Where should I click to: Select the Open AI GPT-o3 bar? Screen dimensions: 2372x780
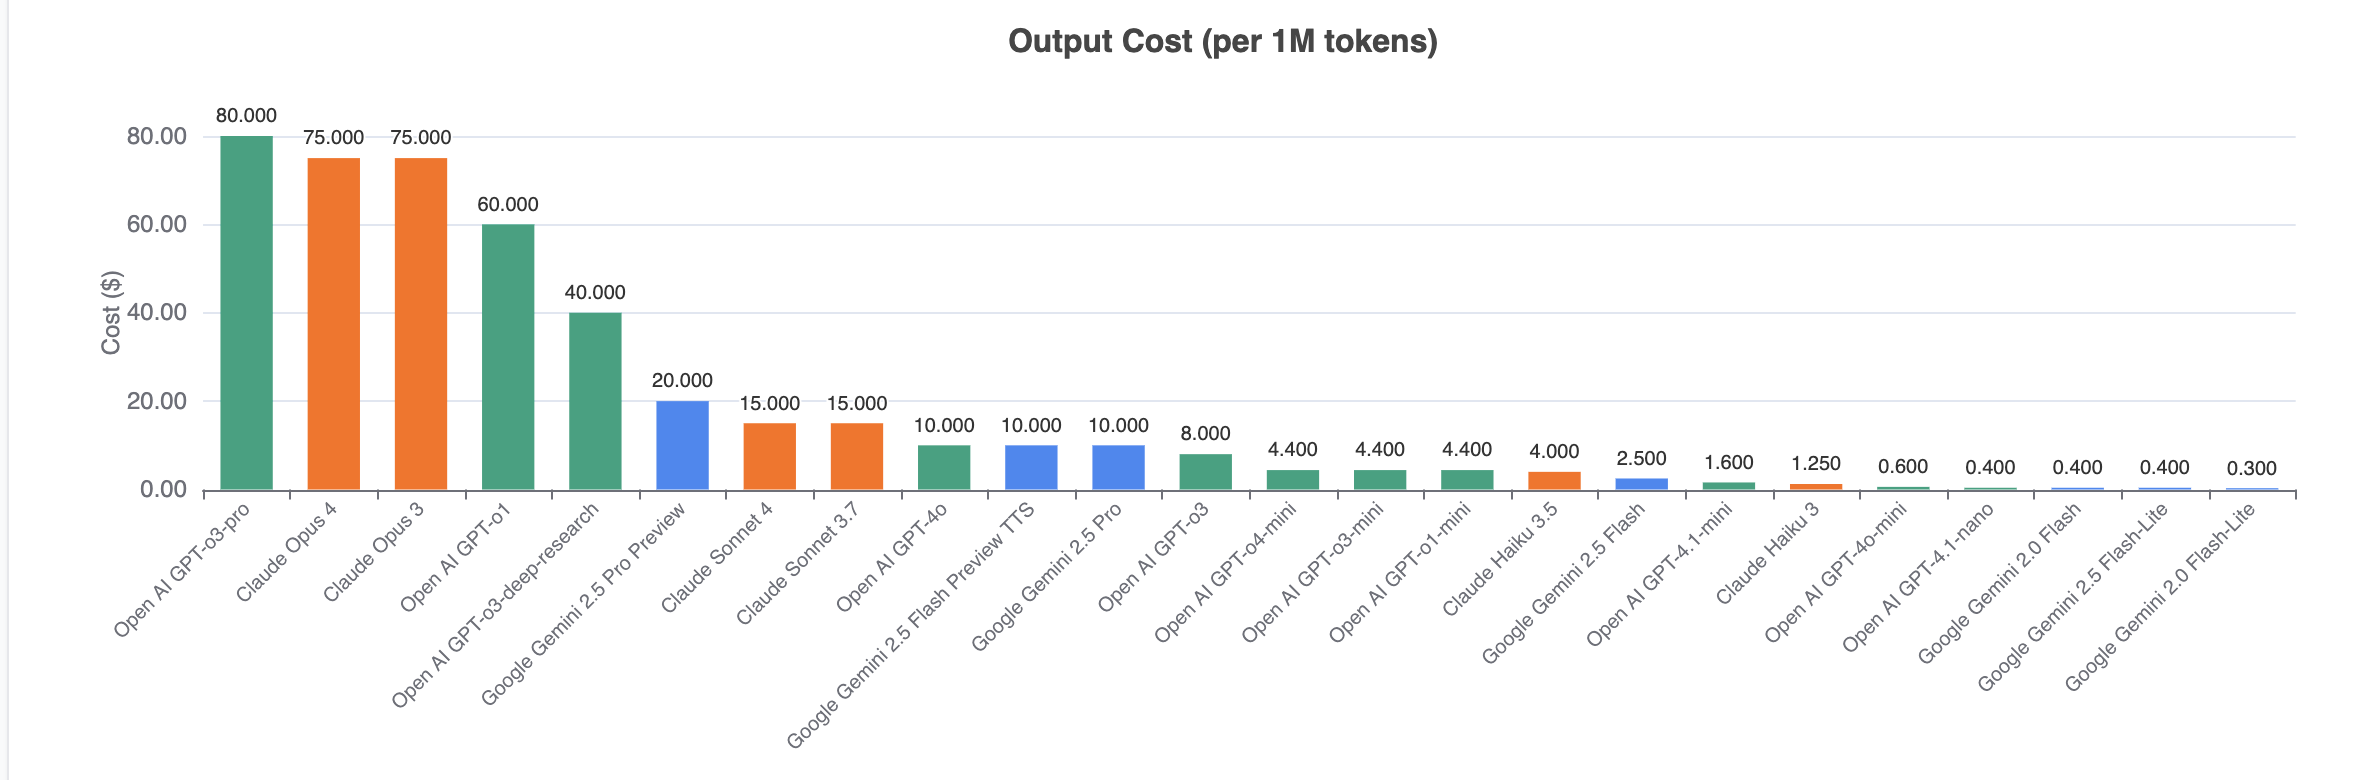tap(1205, 472)
